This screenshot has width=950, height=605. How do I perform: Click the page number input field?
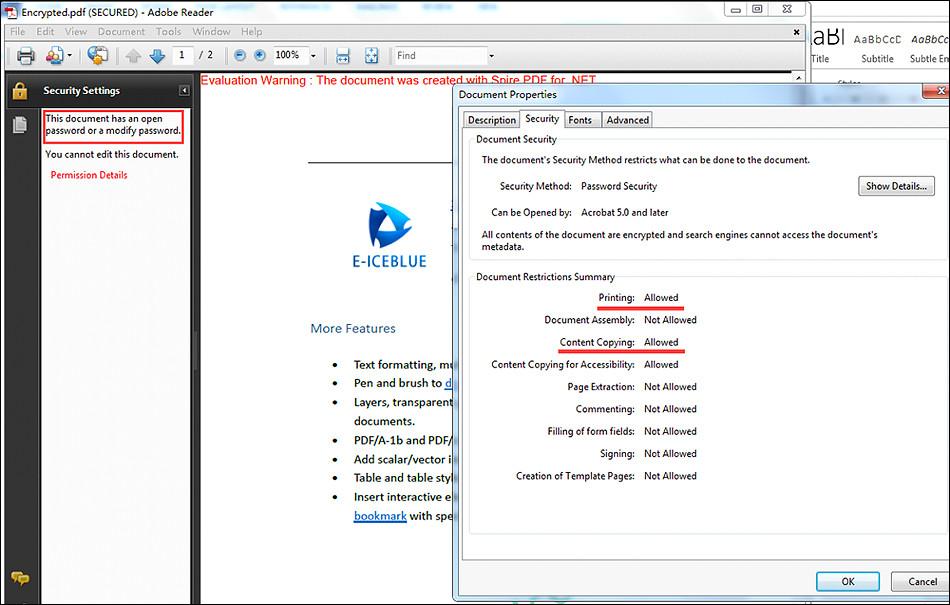click(x=183, y=55)
